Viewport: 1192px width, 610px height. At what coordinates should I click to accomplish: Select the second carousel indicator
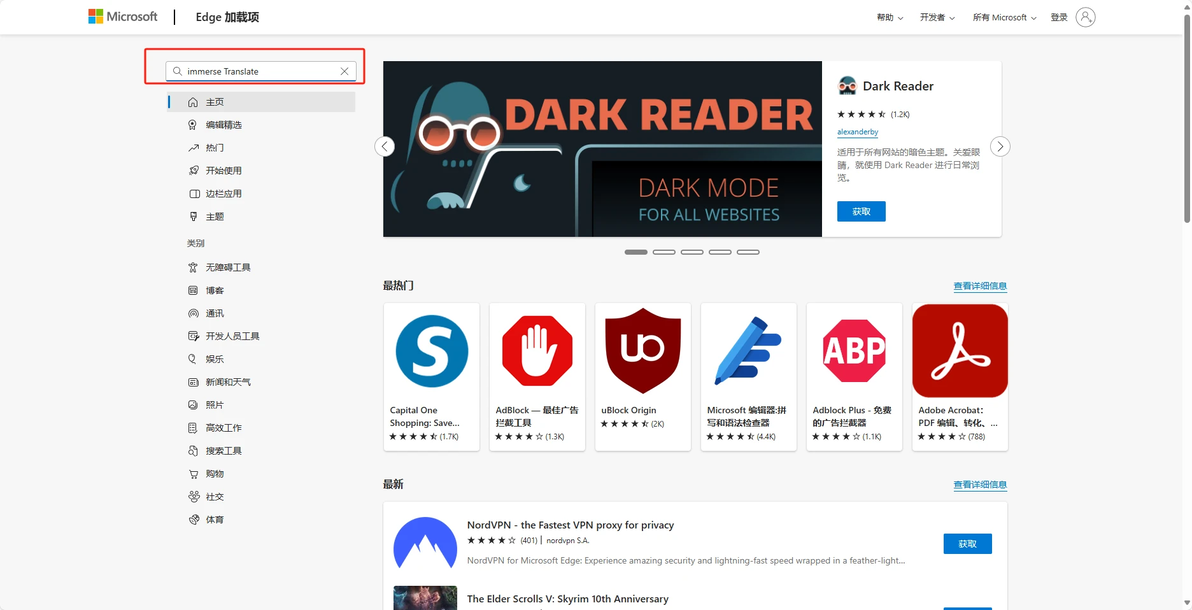point(664,252)
